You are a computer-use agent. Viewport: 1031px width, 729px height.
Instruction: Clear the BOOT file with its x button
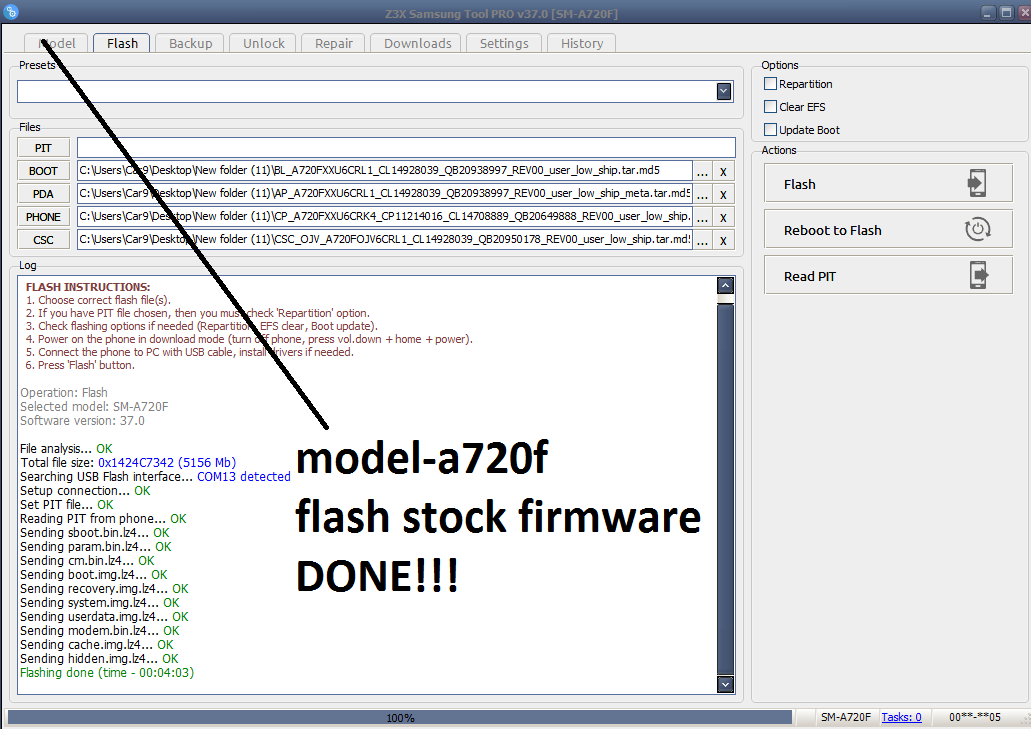coord(723,172)
